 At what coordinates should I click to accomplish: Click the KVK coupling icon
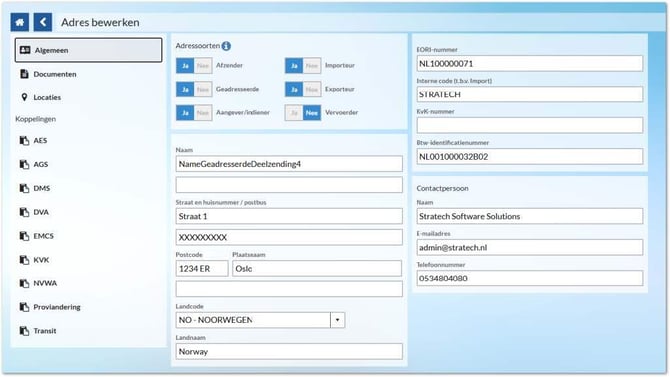pyautogui.click(x=24, y=260)
